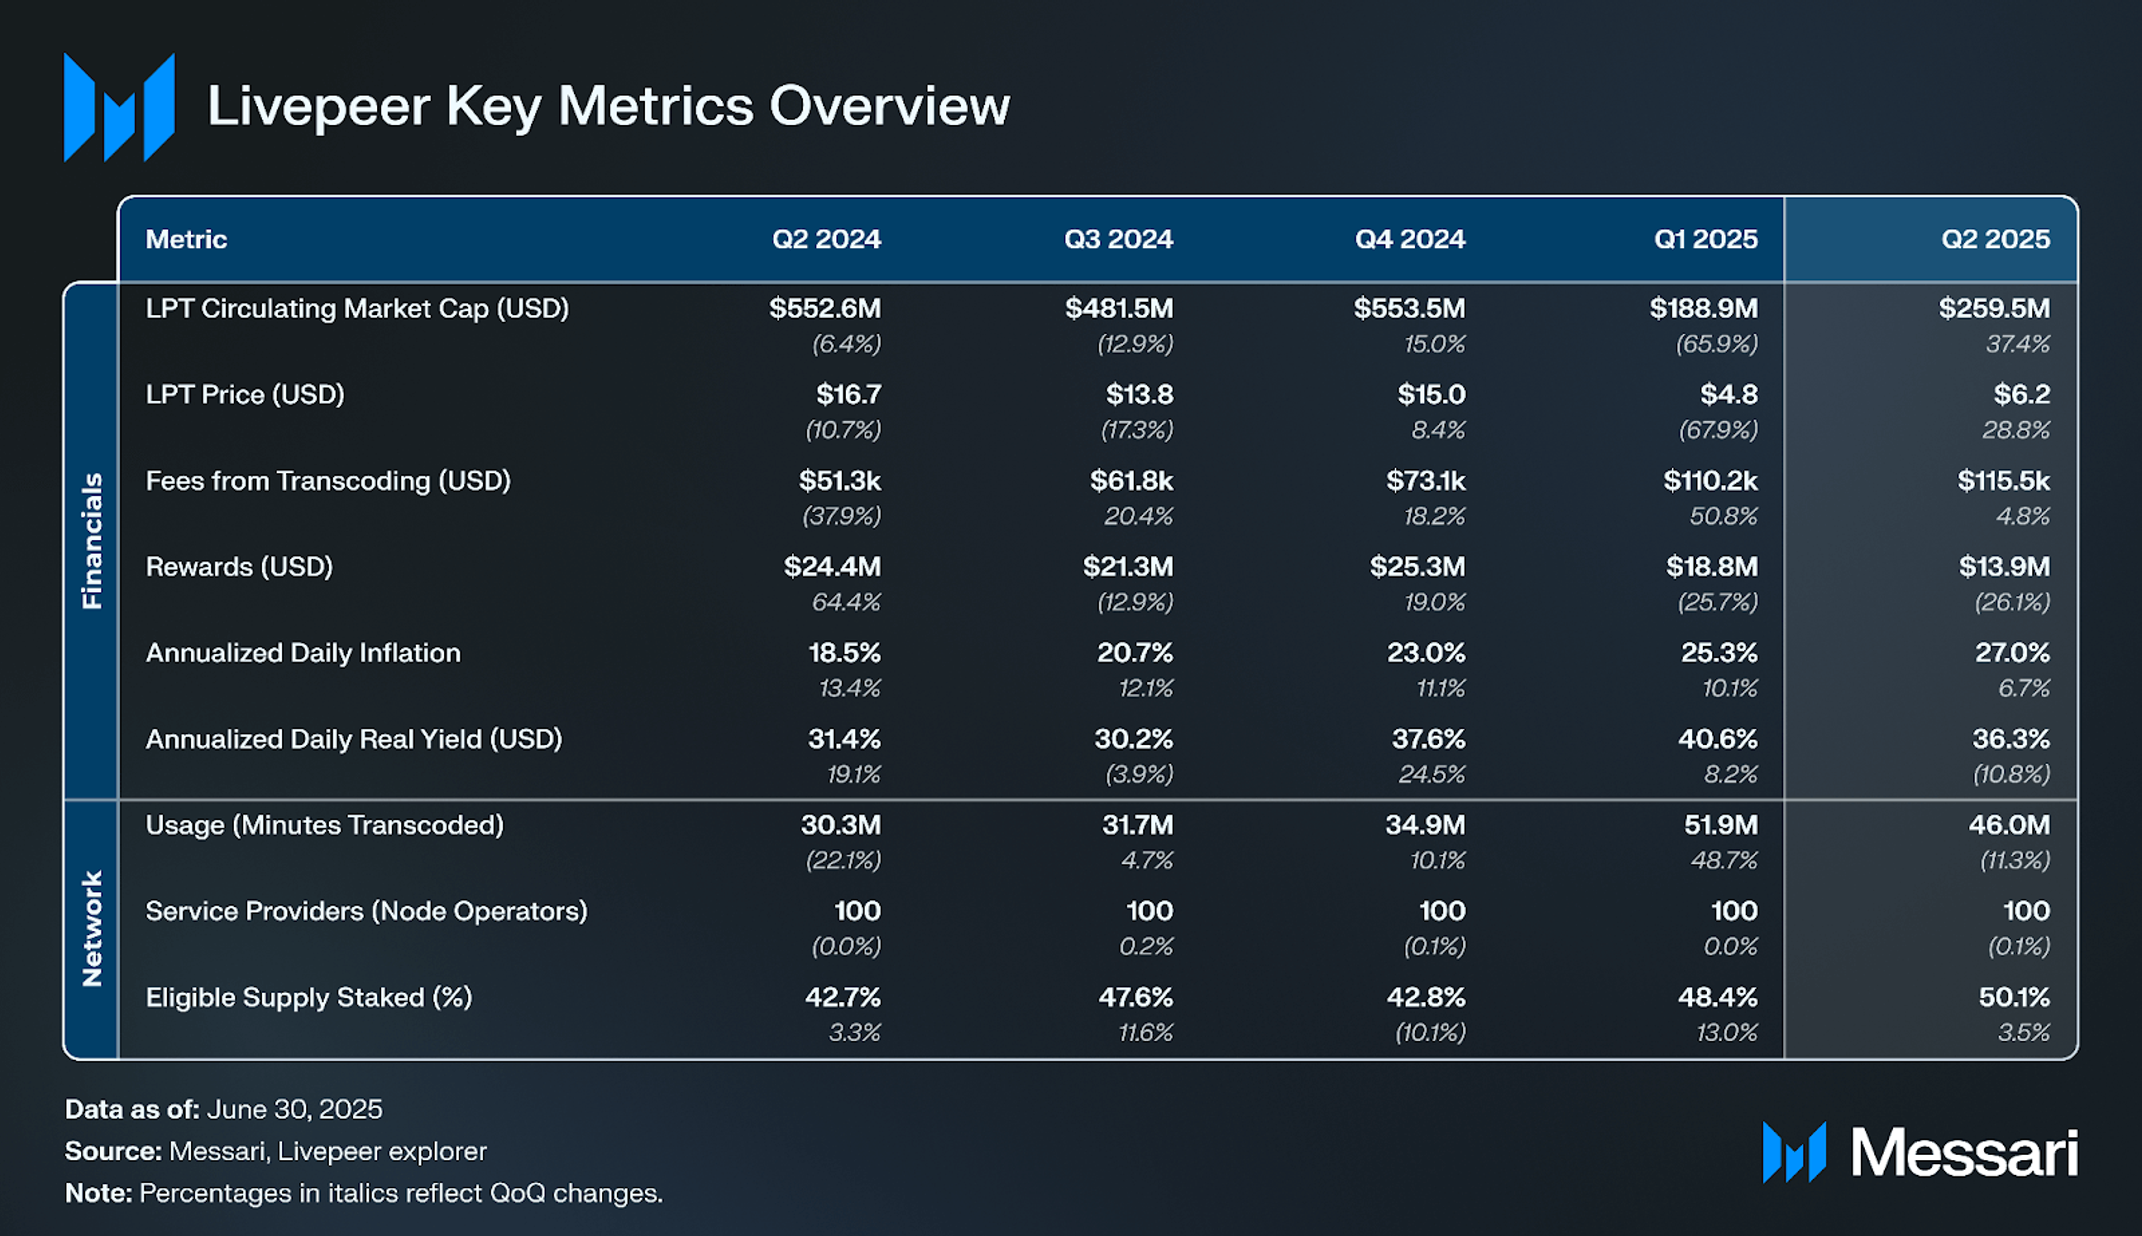
Task: Click 'Service Providers (Node Operators)' row label
Action: 367,911
